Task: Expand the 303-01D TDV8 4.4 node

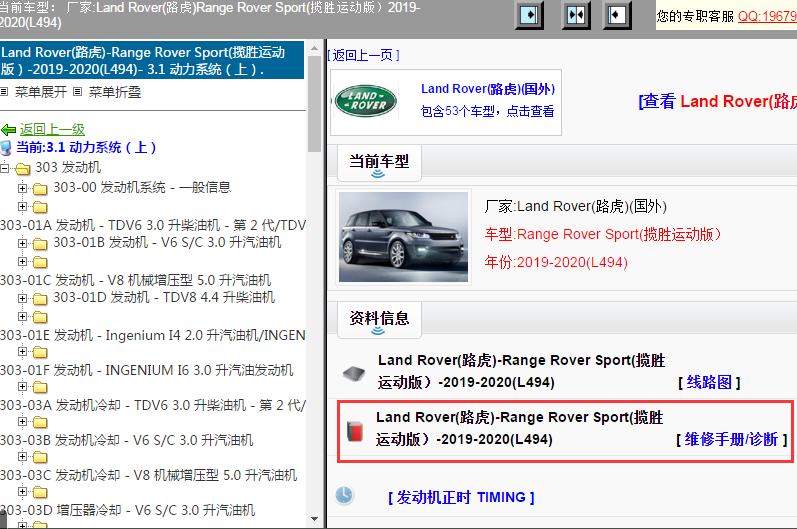Action: pyautogui.click(x=22, y=298)
